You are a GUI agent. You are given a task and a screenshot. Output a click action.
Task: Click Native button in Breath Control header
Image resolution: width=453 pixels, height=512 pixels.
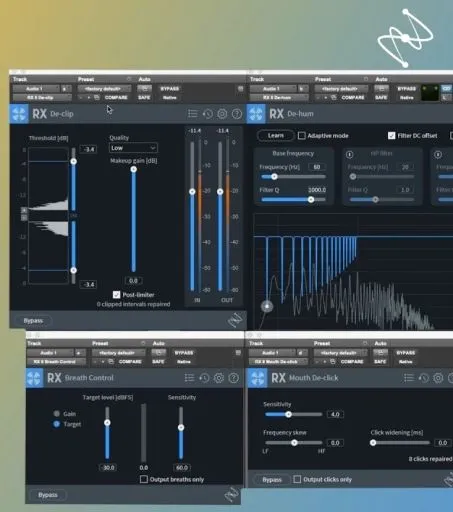coord(184,362)
